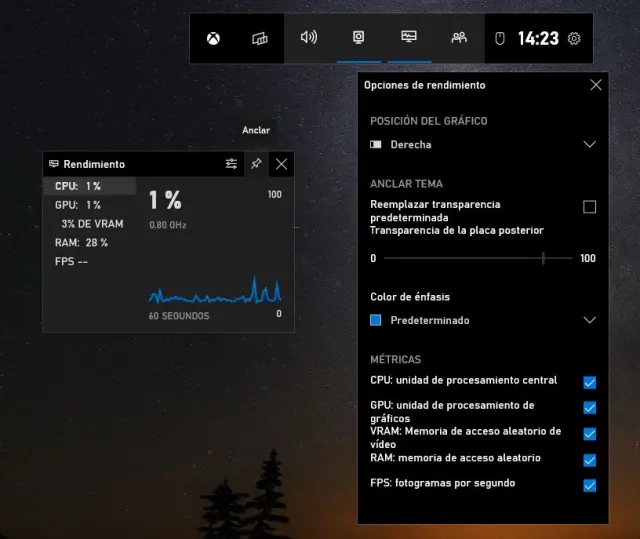Open the Xbox icon in Game Bar
The image size is (640, 539).
[214, 38]
